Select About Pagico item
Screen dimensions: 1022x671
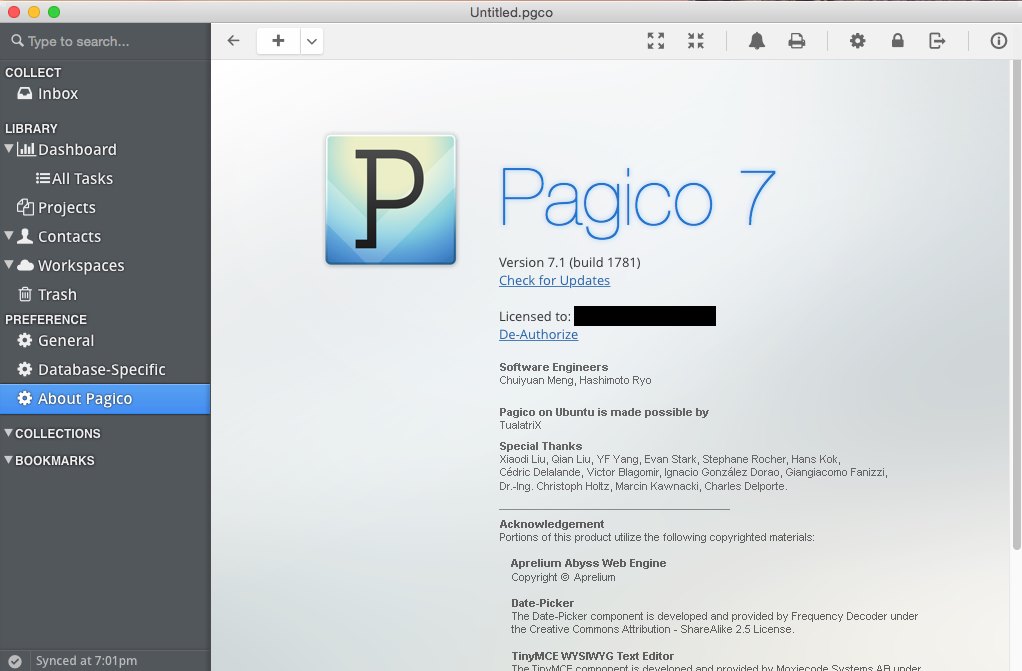(105, 398)
